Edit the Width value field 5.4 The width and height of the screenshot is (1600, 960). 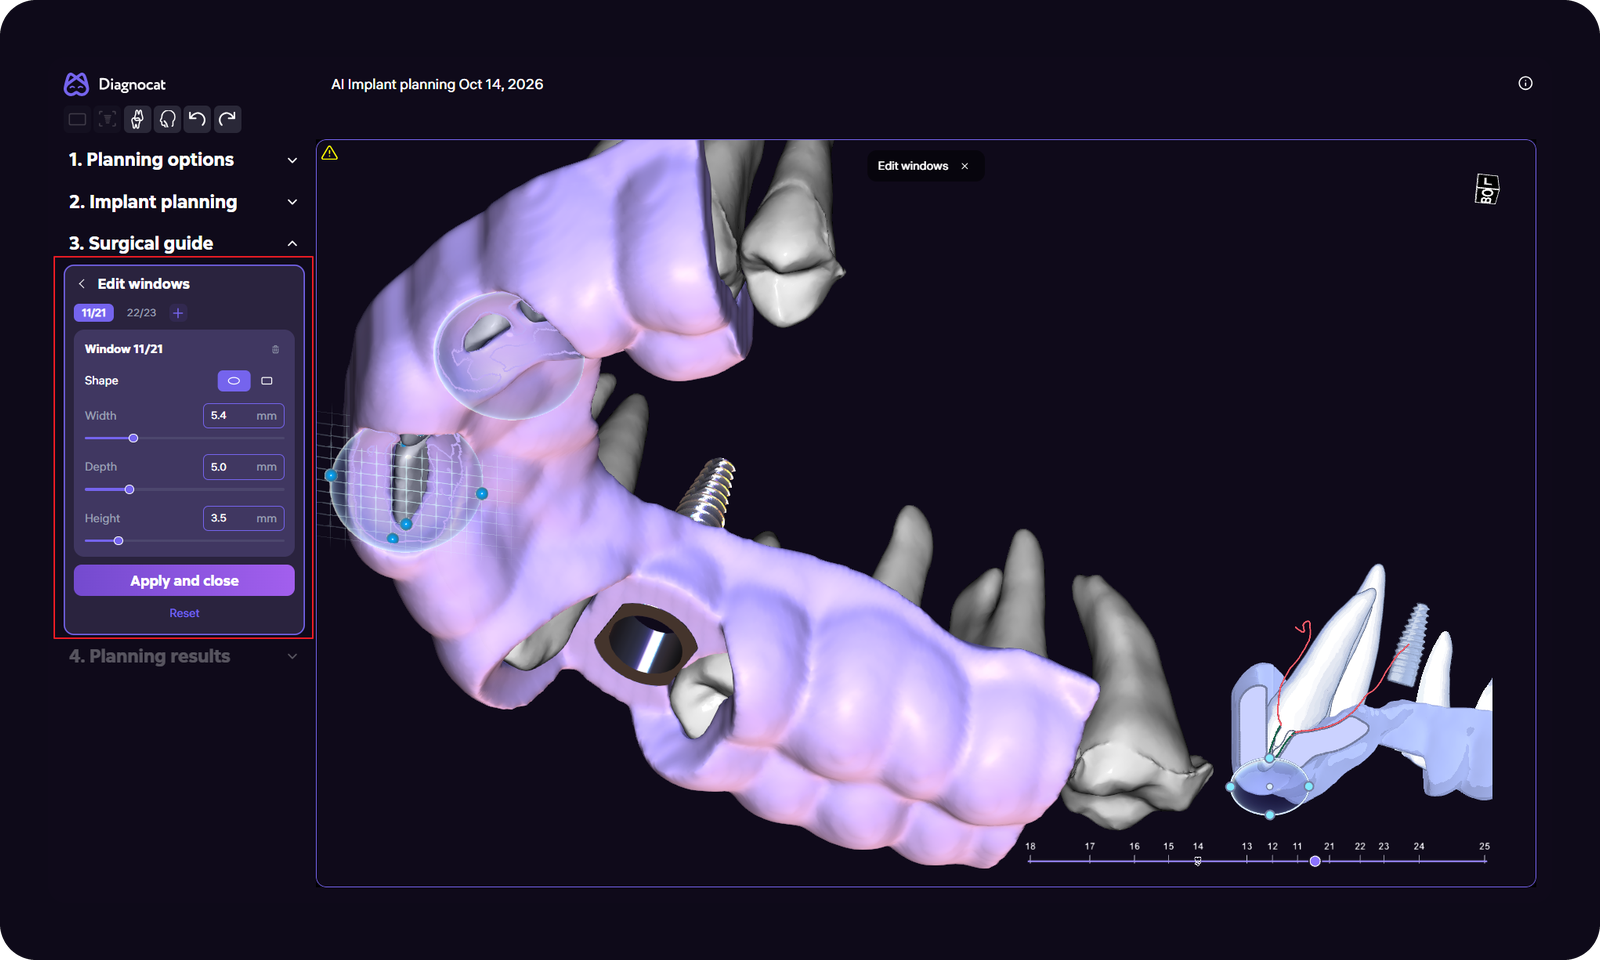click(244, 416)
